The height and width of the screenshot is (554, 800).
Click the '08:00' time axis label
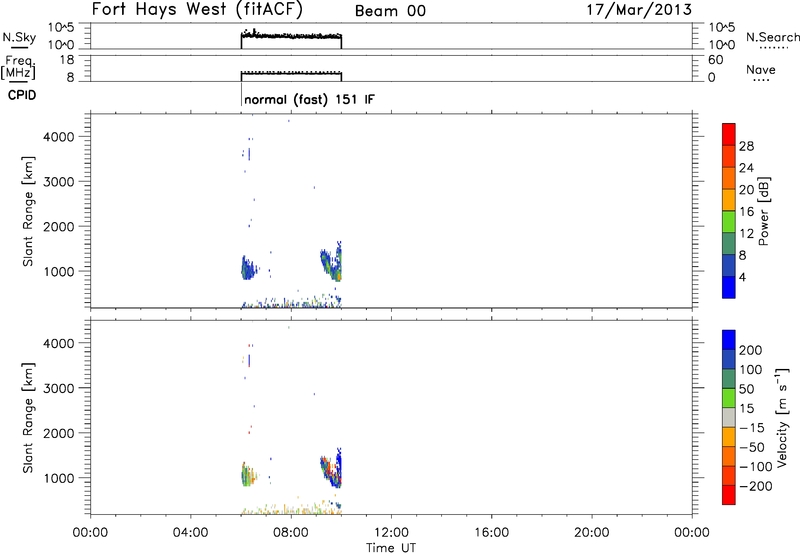pyautogui.click(x=291, y=533)
